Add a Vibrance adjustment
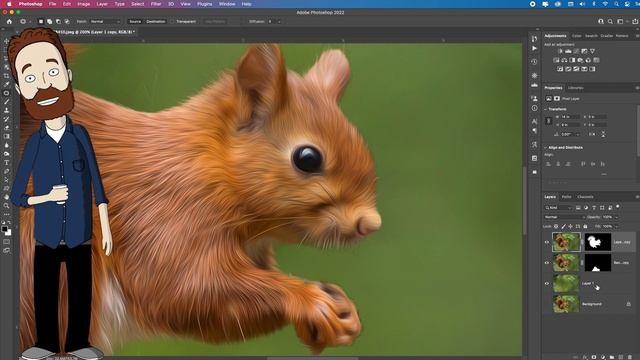Viewport: 640px width, 360px height. click(592, 51)
